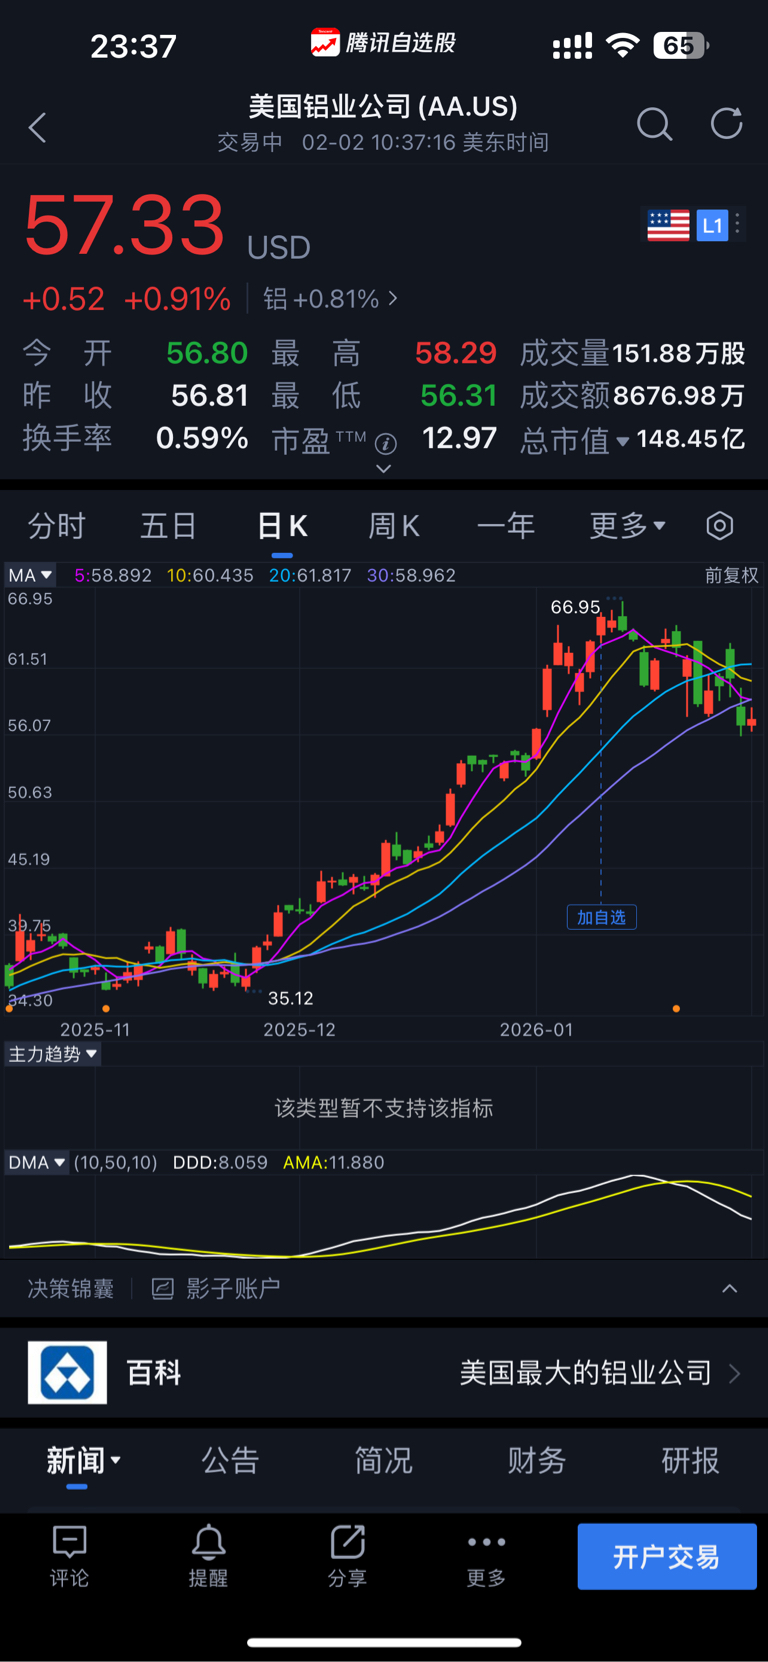The width and height of the screenshot is (768, 1662).
Task: Tap the Wi-Fi status icon
Action: 623,45
